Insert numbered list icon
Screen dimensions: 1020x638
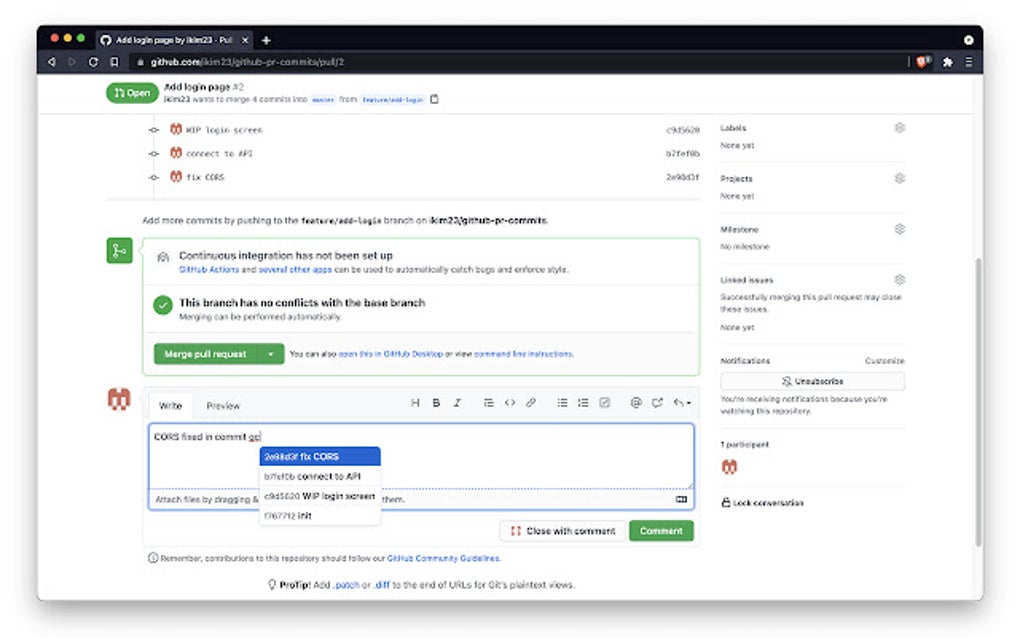coord(583,403)
